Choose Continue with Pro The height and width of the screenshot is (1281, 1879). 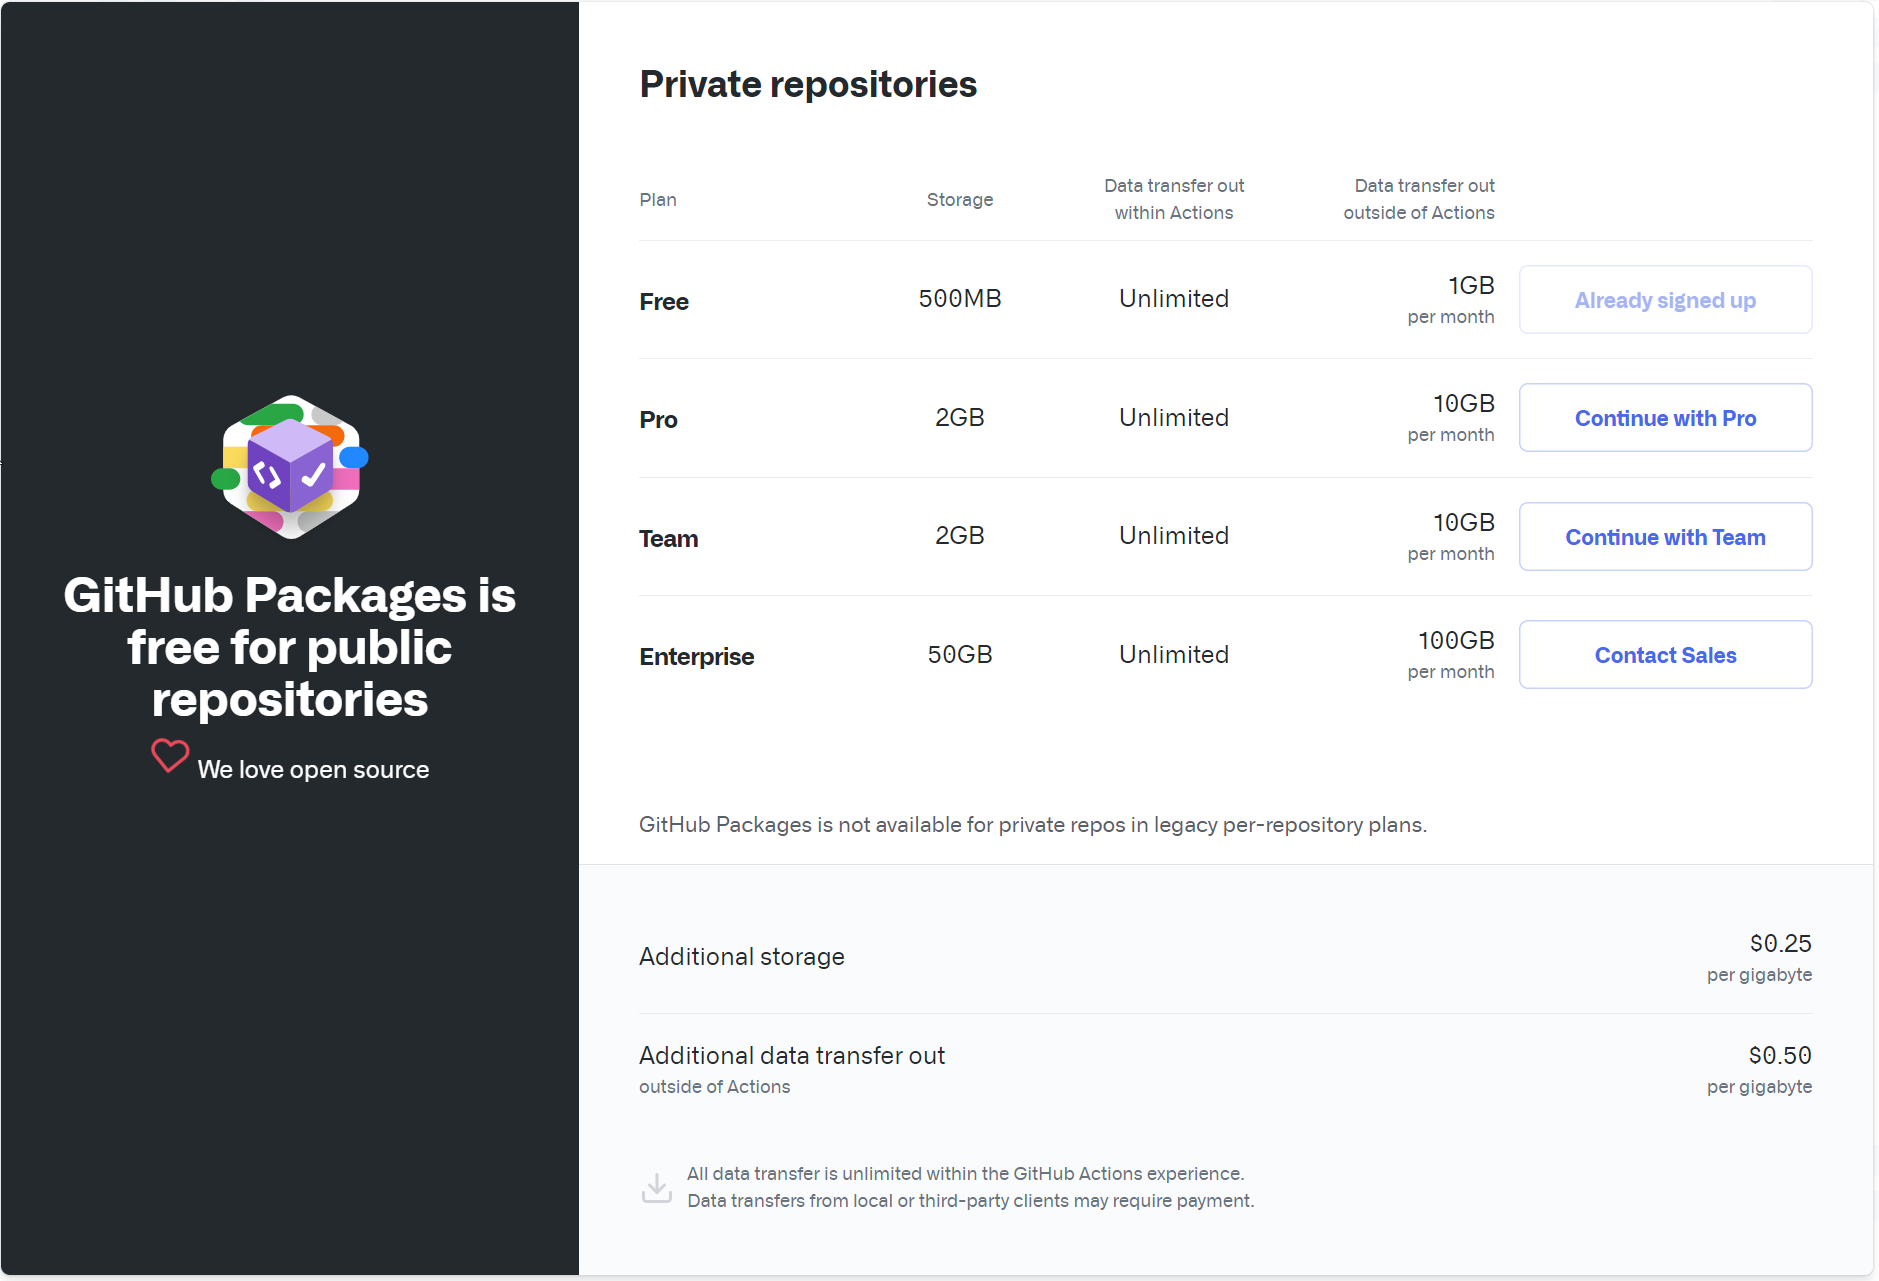1664,418
